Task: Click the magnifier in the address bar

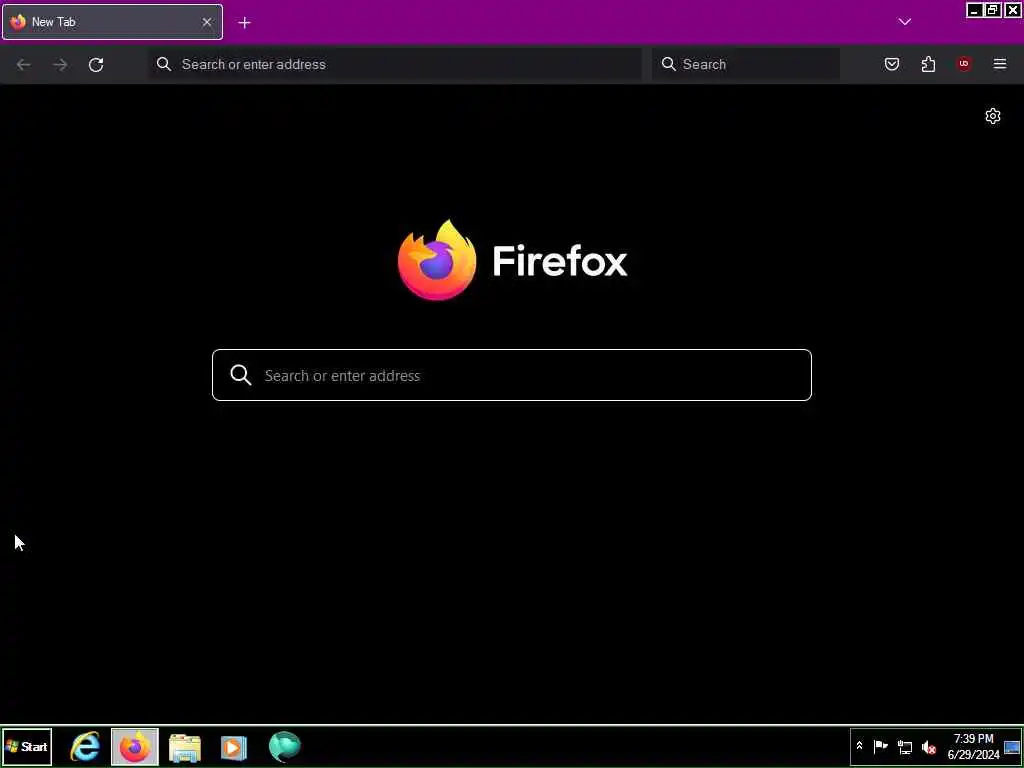Action: (164, 64)
